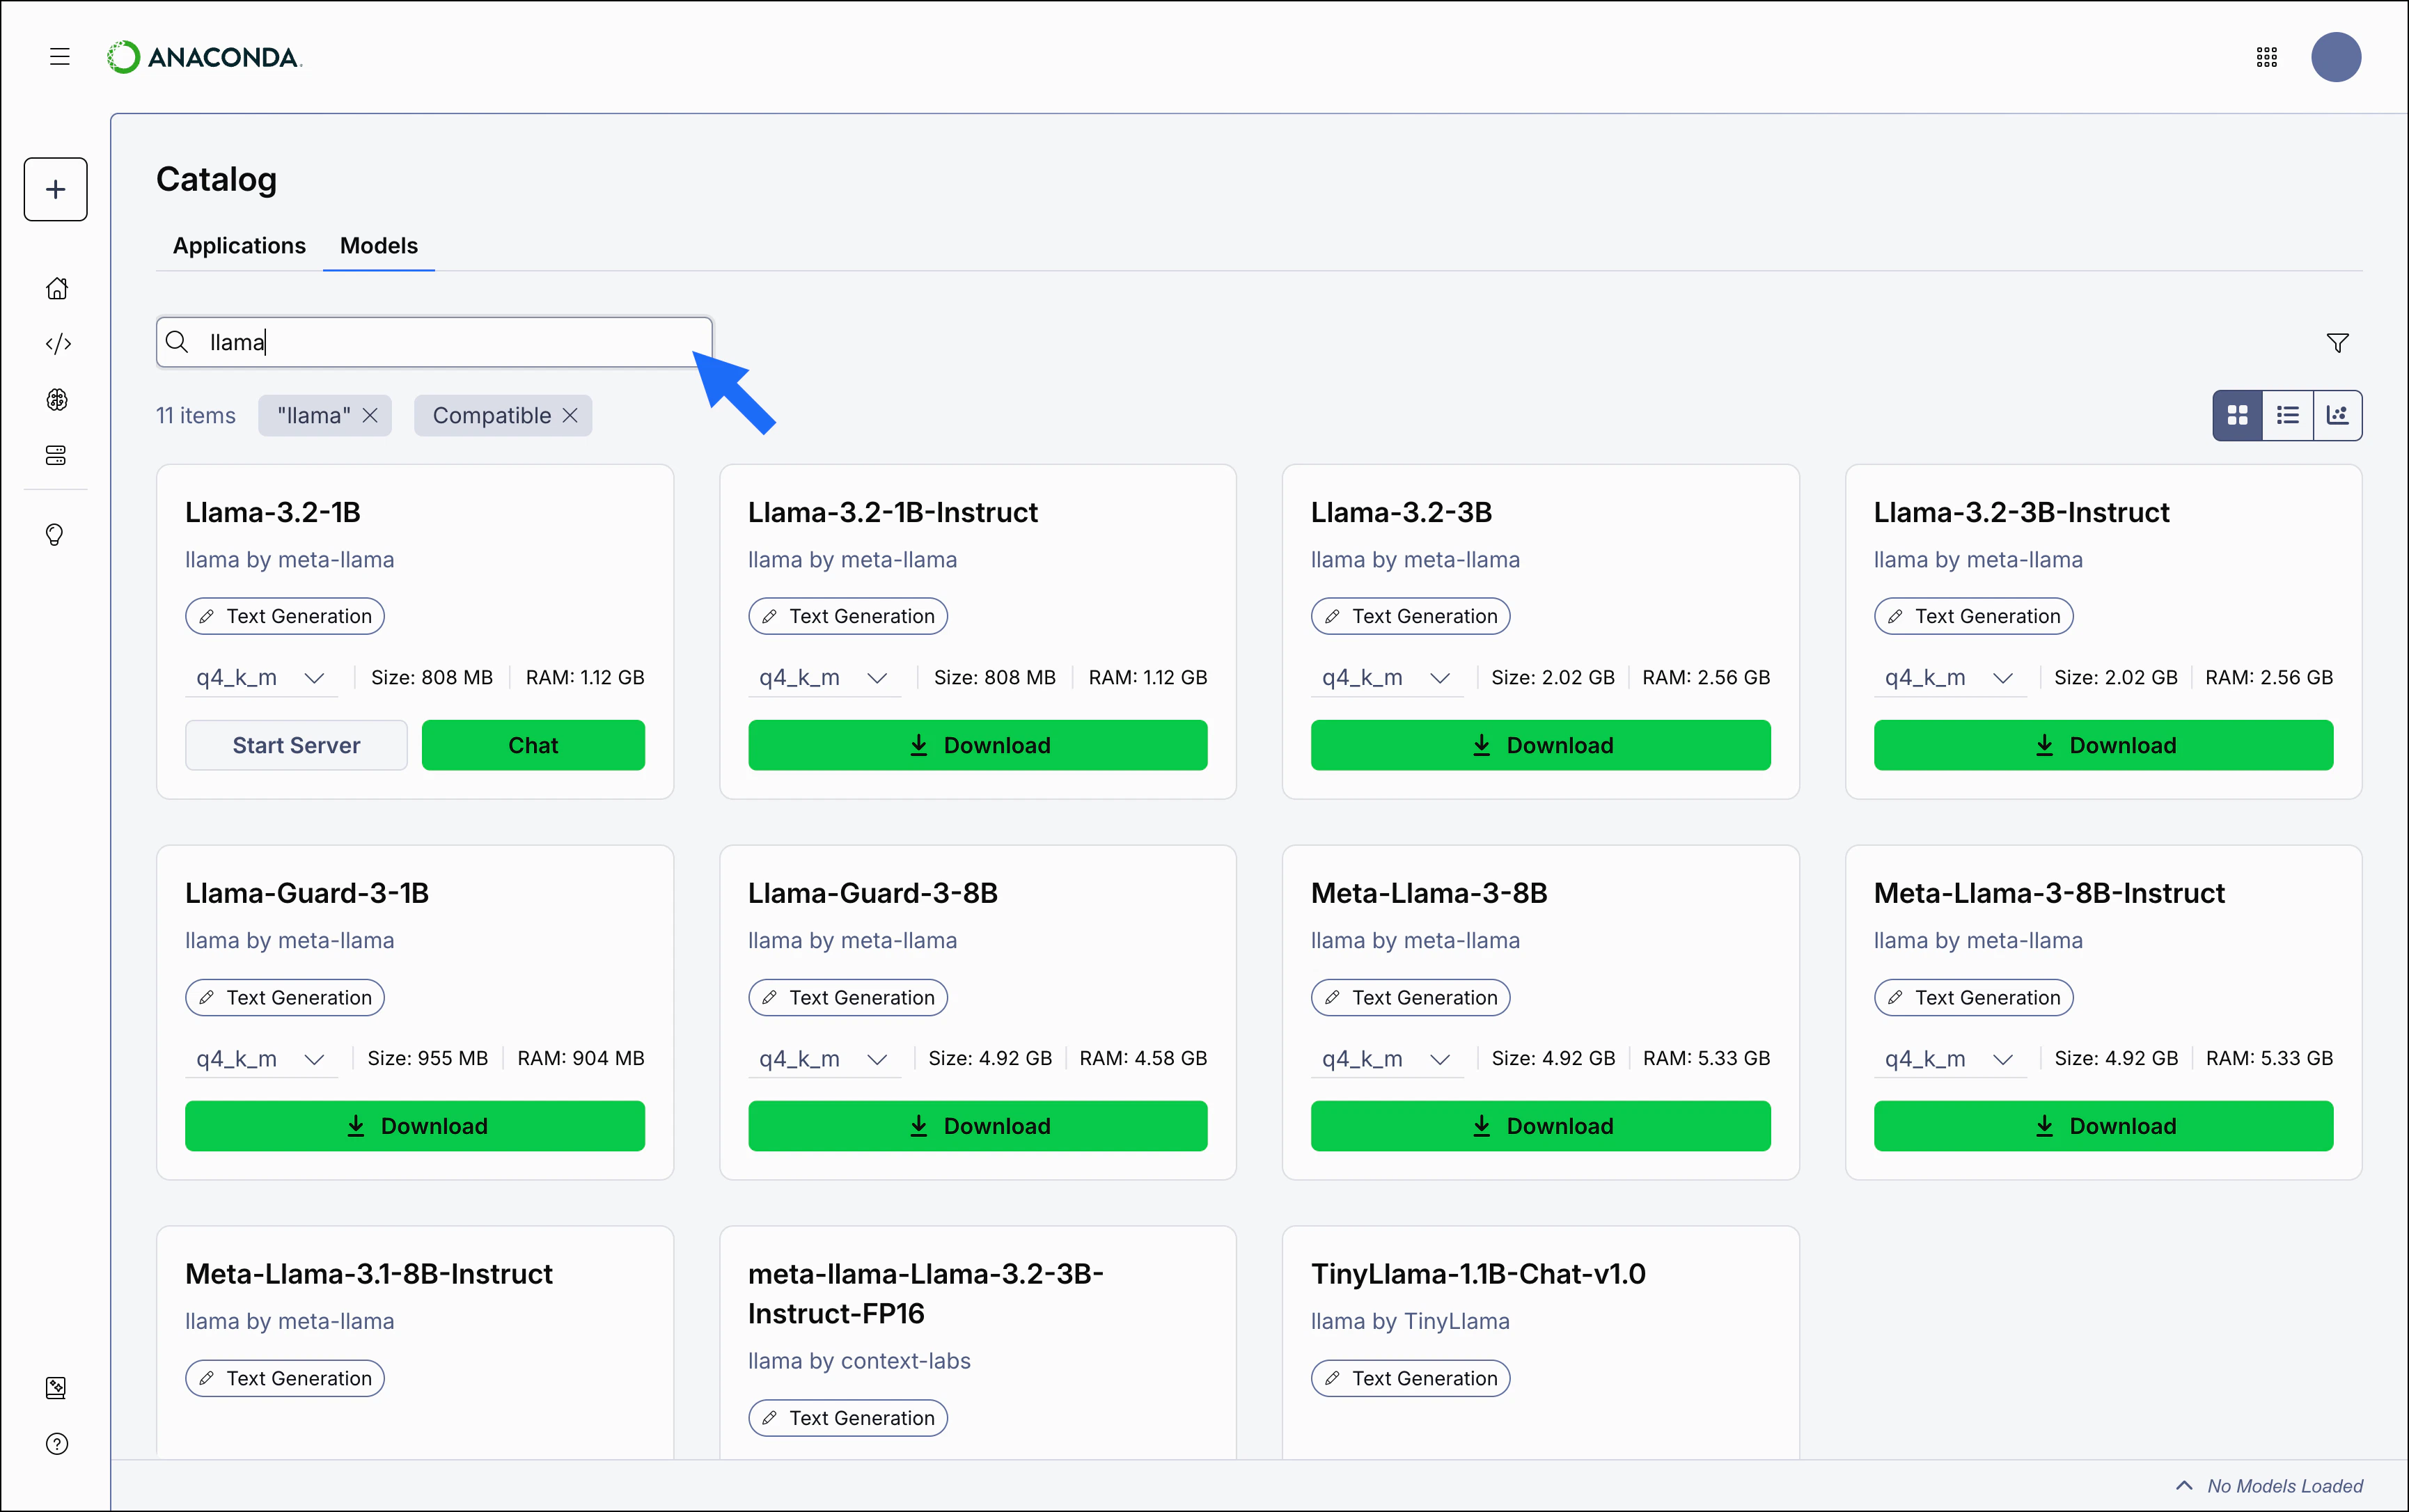2409x1512 pixels.
Task: Select the servers icon in the sidebar
Action: (57, 455)
